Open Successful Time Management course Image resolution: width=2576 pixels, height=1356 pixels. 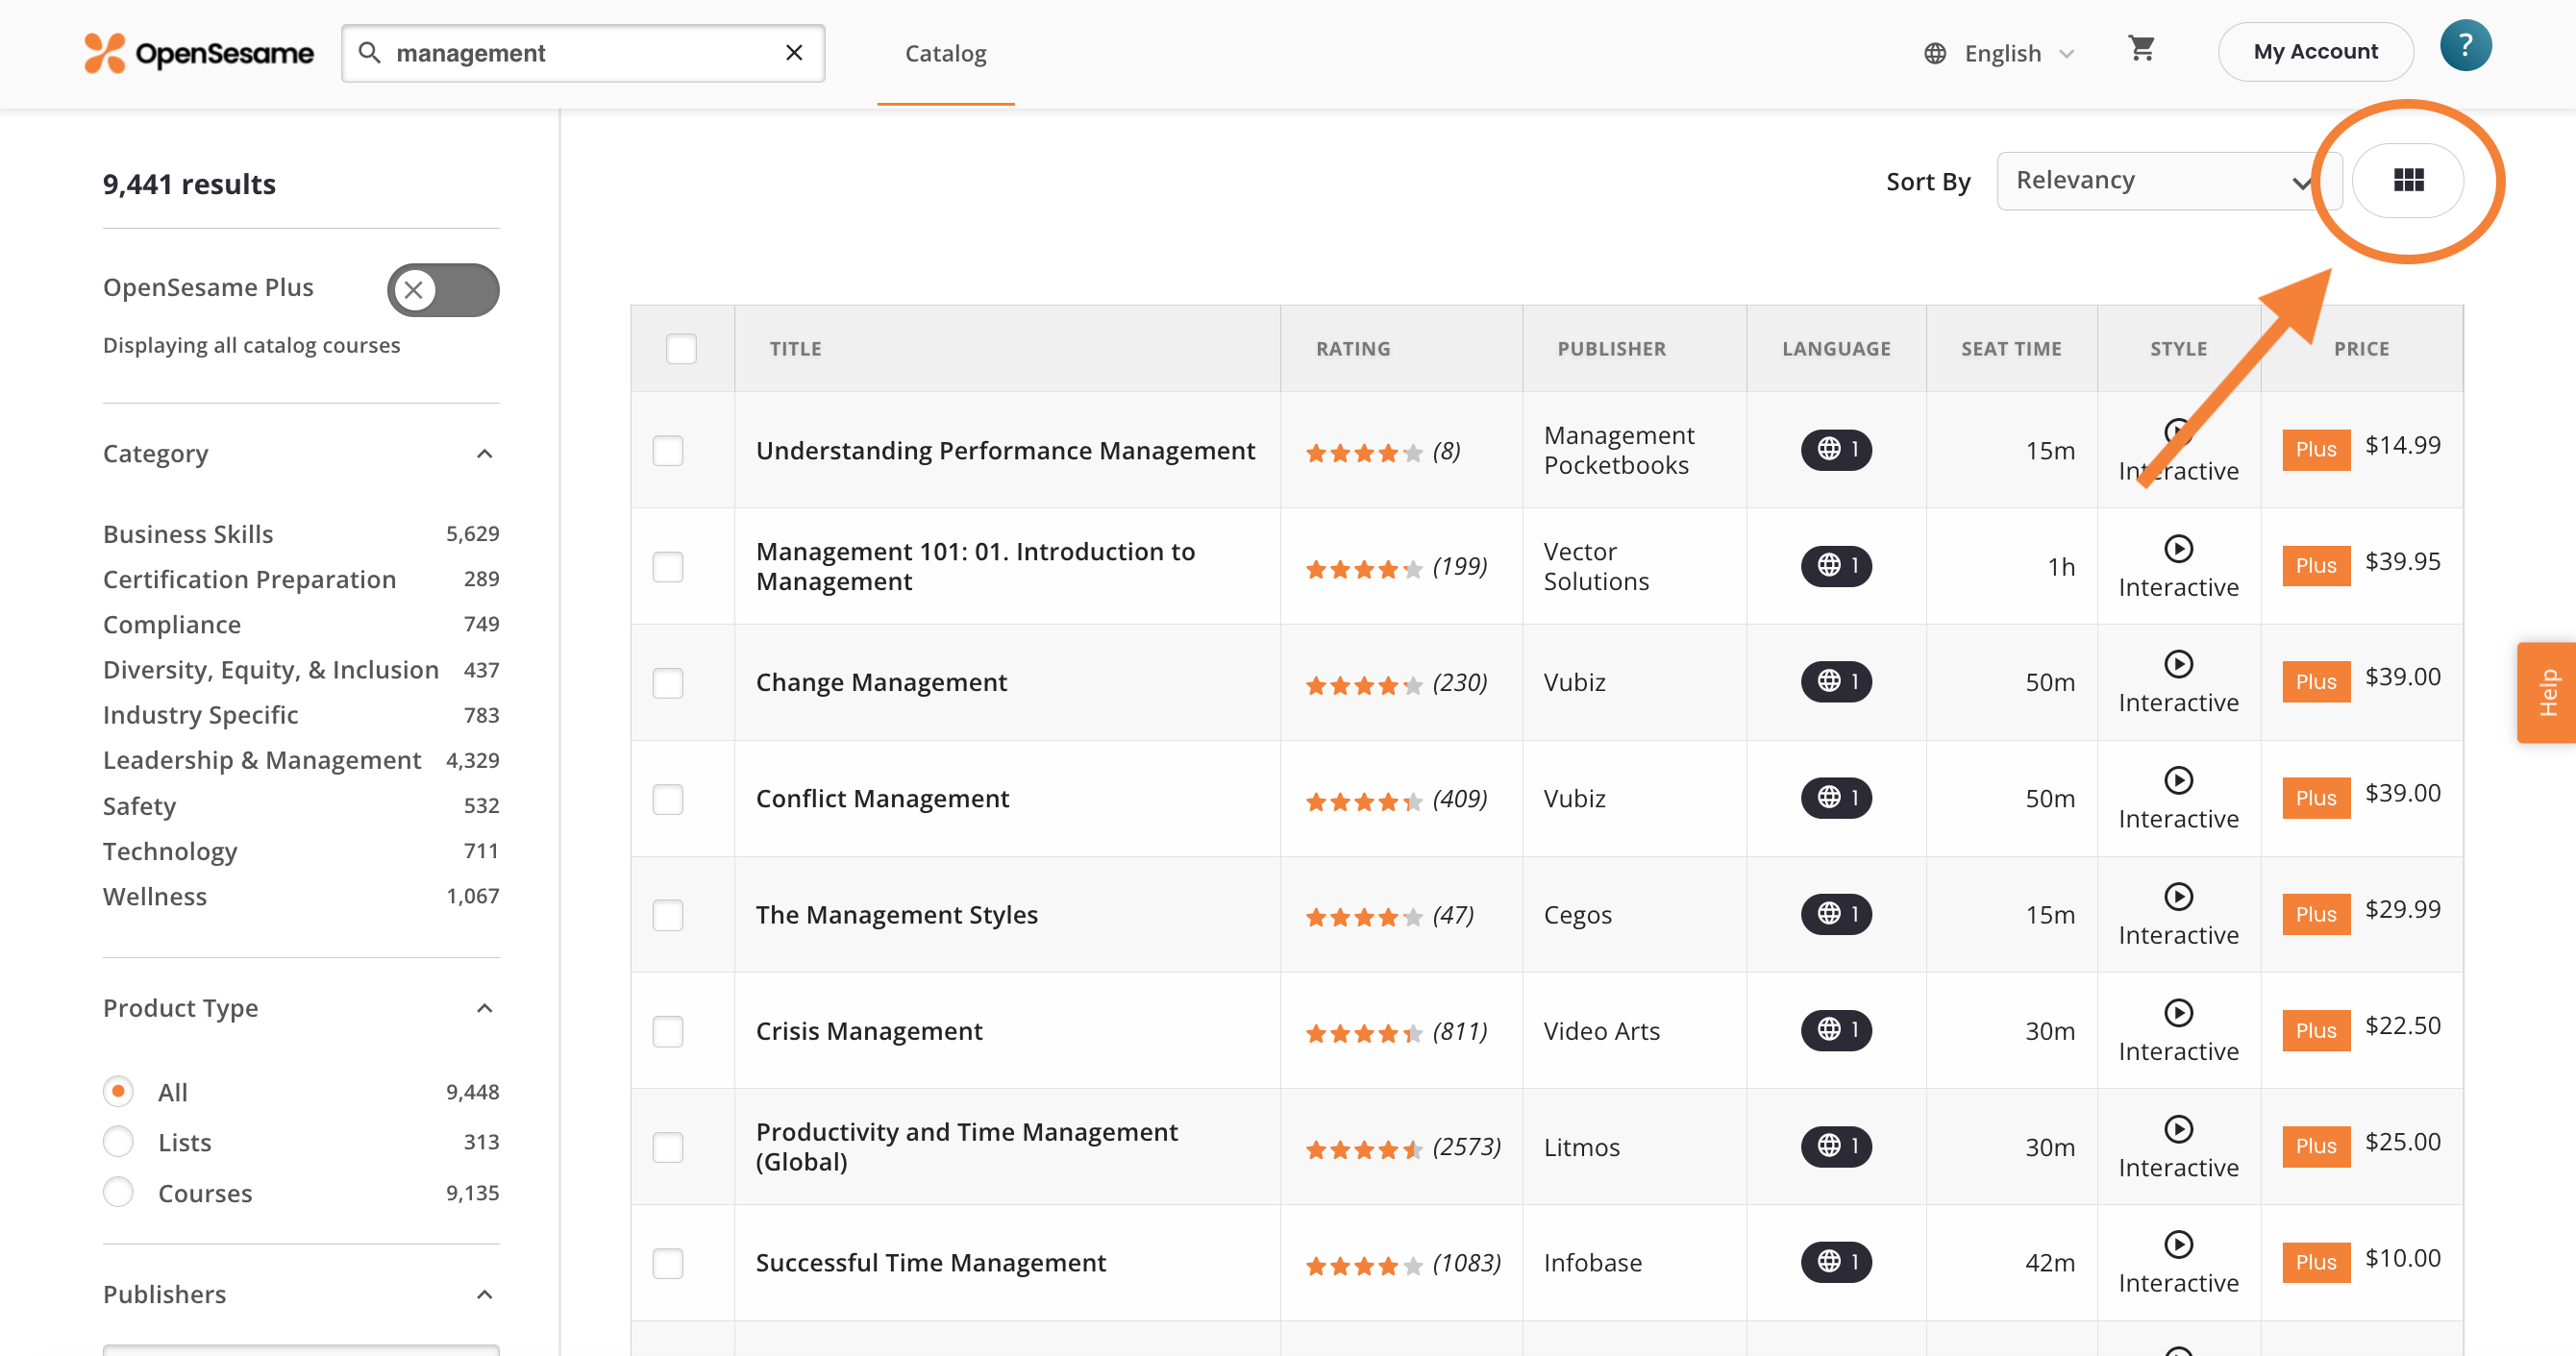931,1263
